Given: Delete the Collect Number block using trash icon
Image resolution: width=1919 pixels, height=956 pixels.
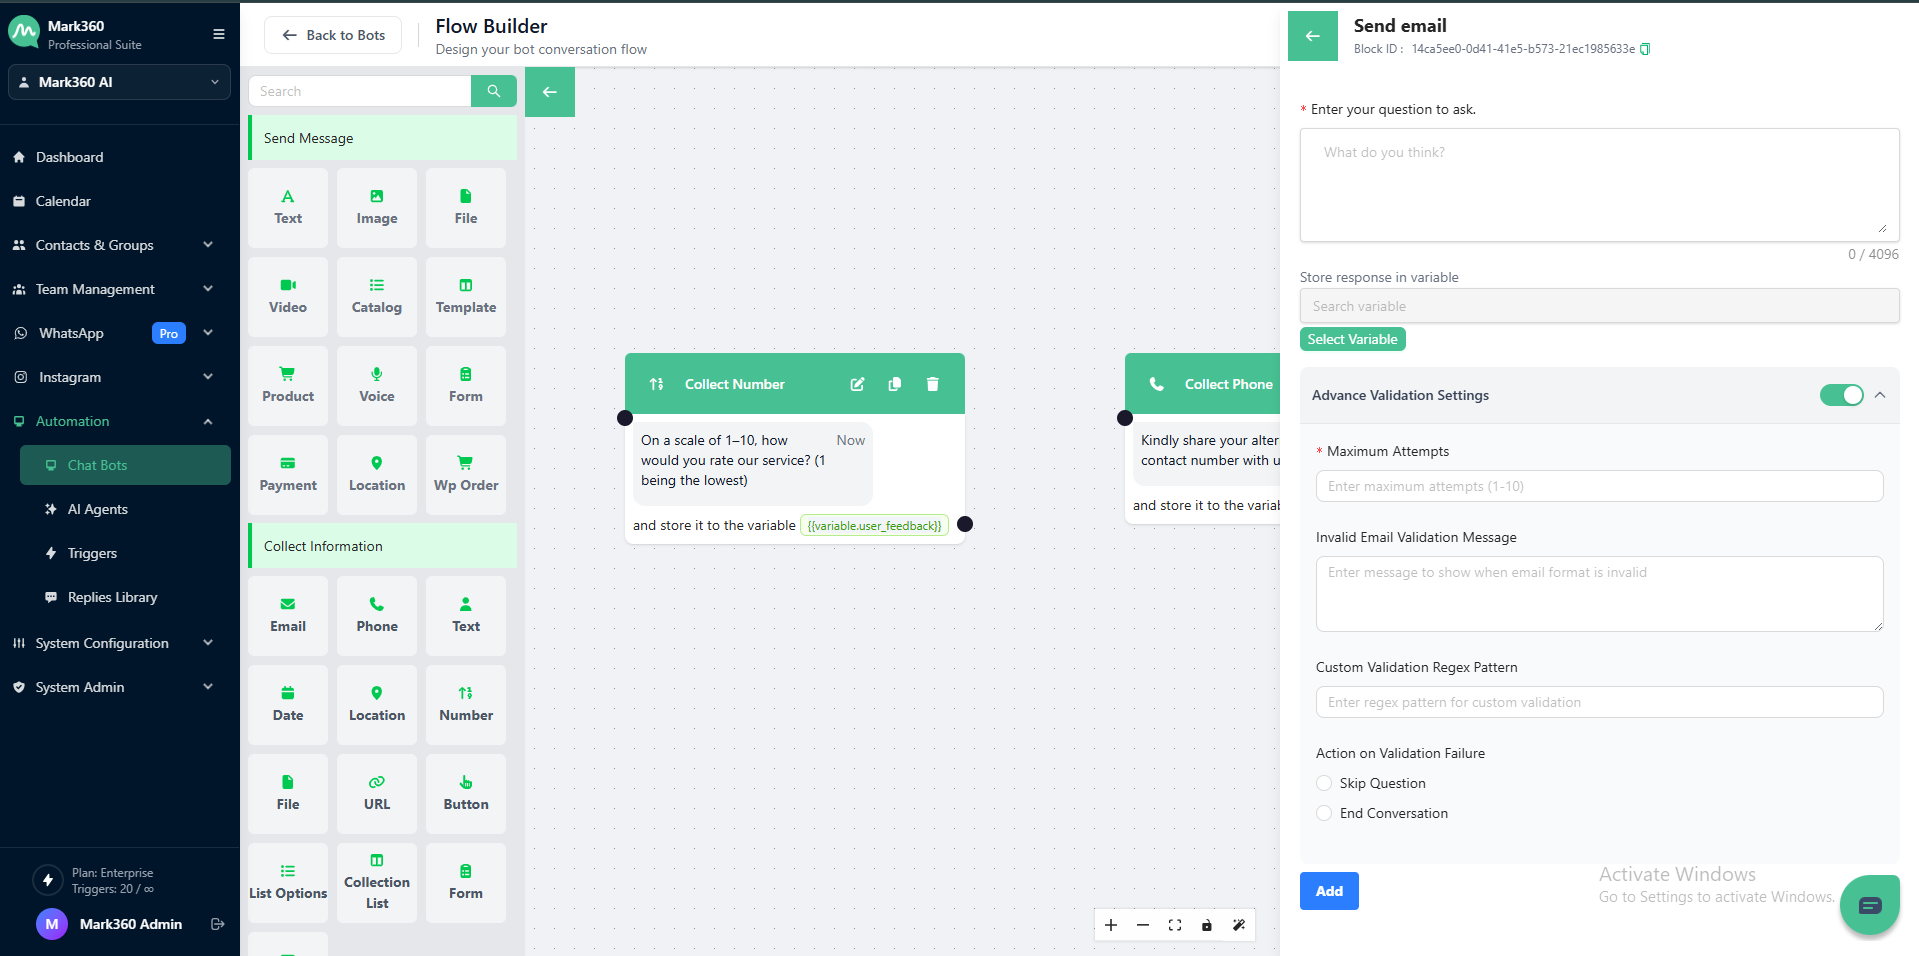Looking at the screenshot, I should (932, 384).
